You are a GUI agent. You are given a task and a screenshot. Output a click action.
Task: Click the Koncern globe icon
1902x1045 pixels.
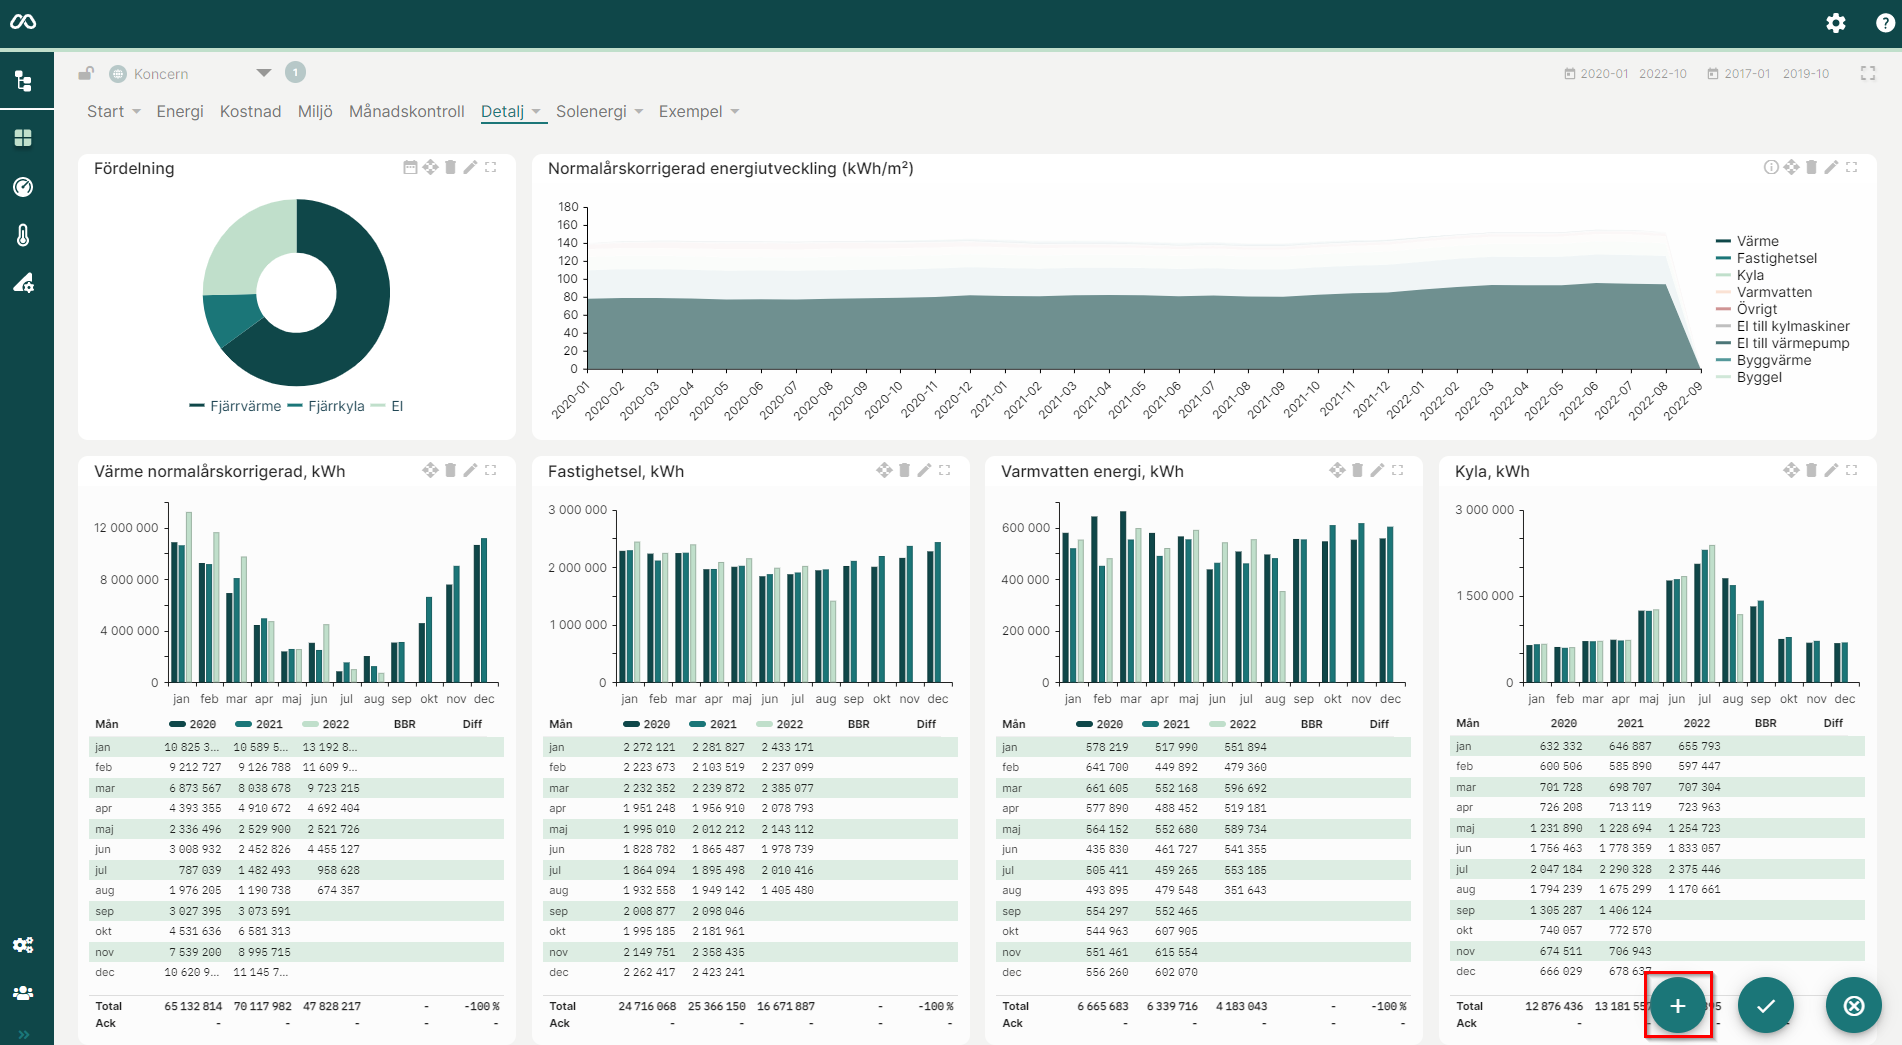tap(118, 74)
